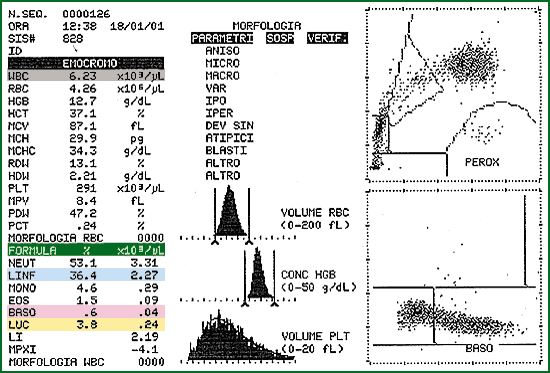The image size is (550, 373).
Task: Click the SIS# value 828
Action: coord(73,39)
